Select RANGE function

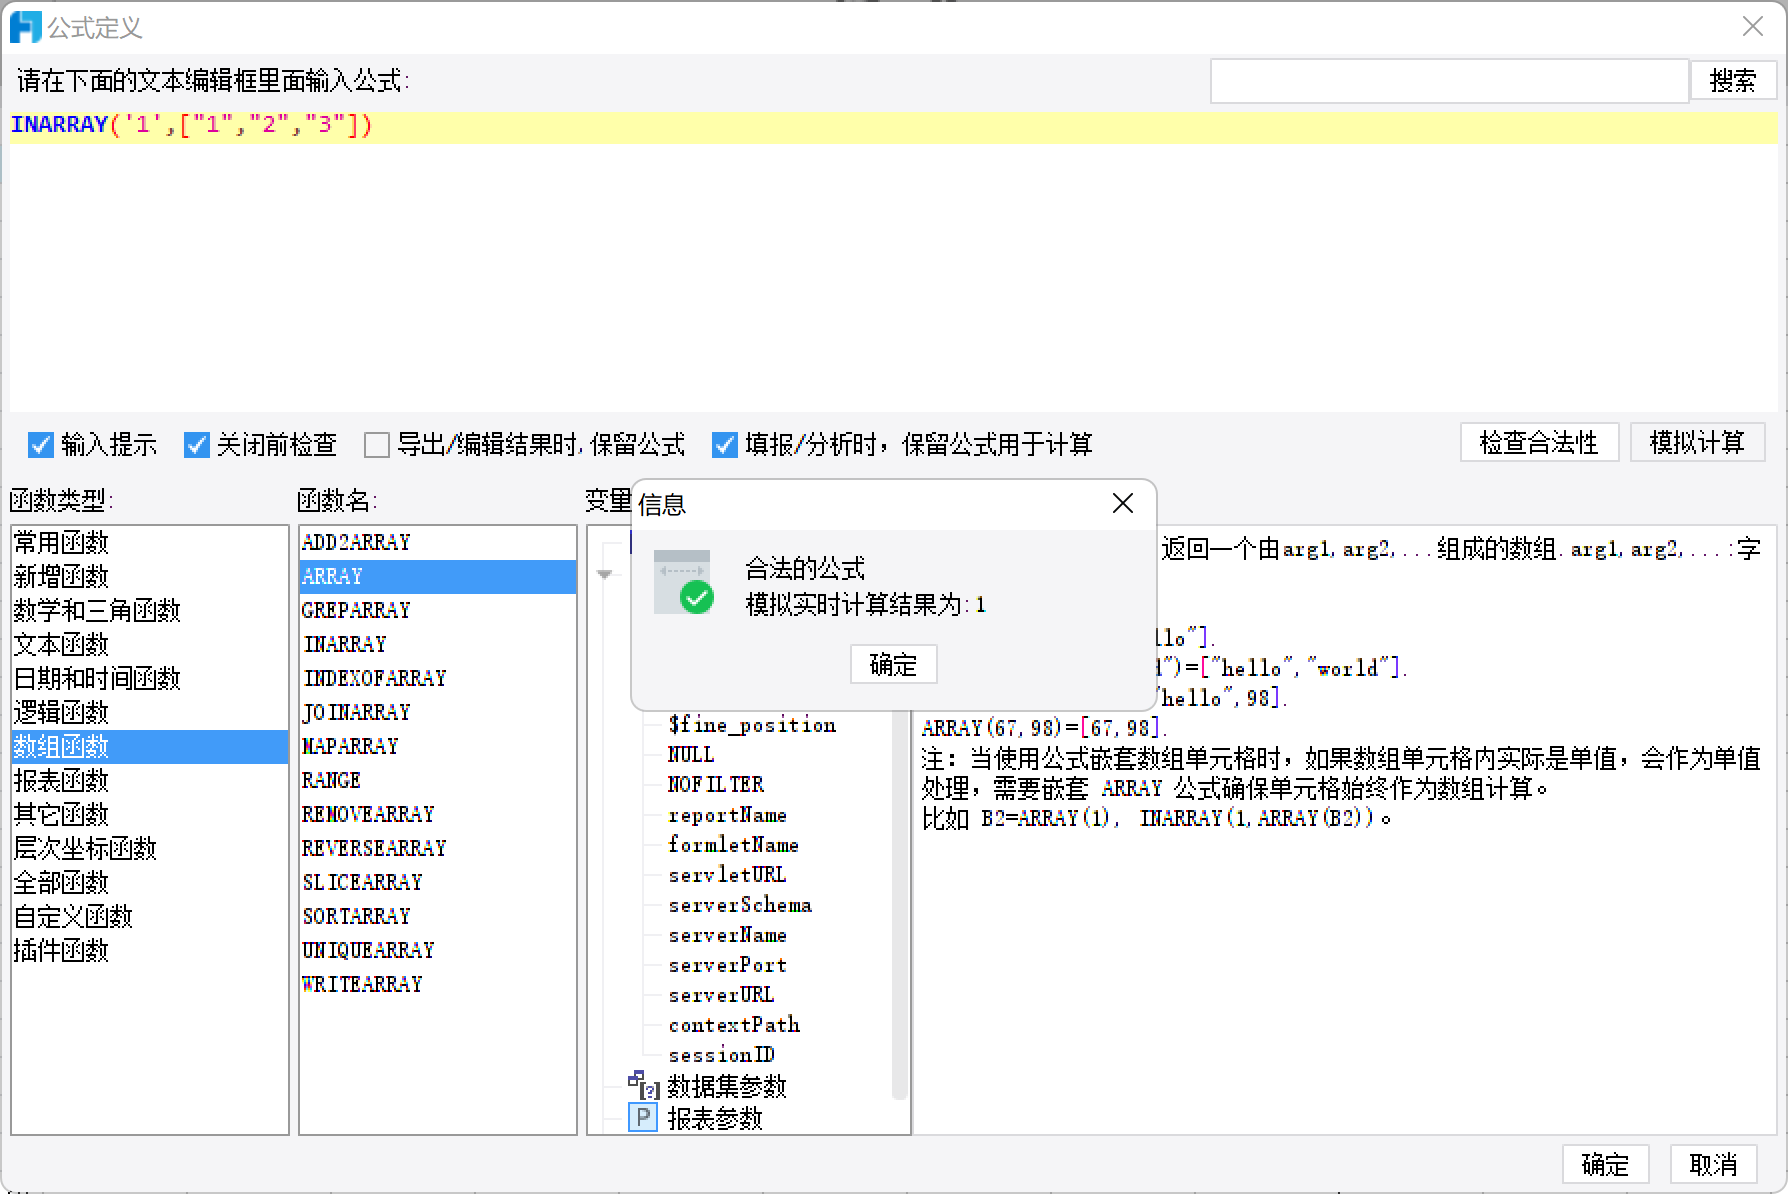click(x=437, y=781)
